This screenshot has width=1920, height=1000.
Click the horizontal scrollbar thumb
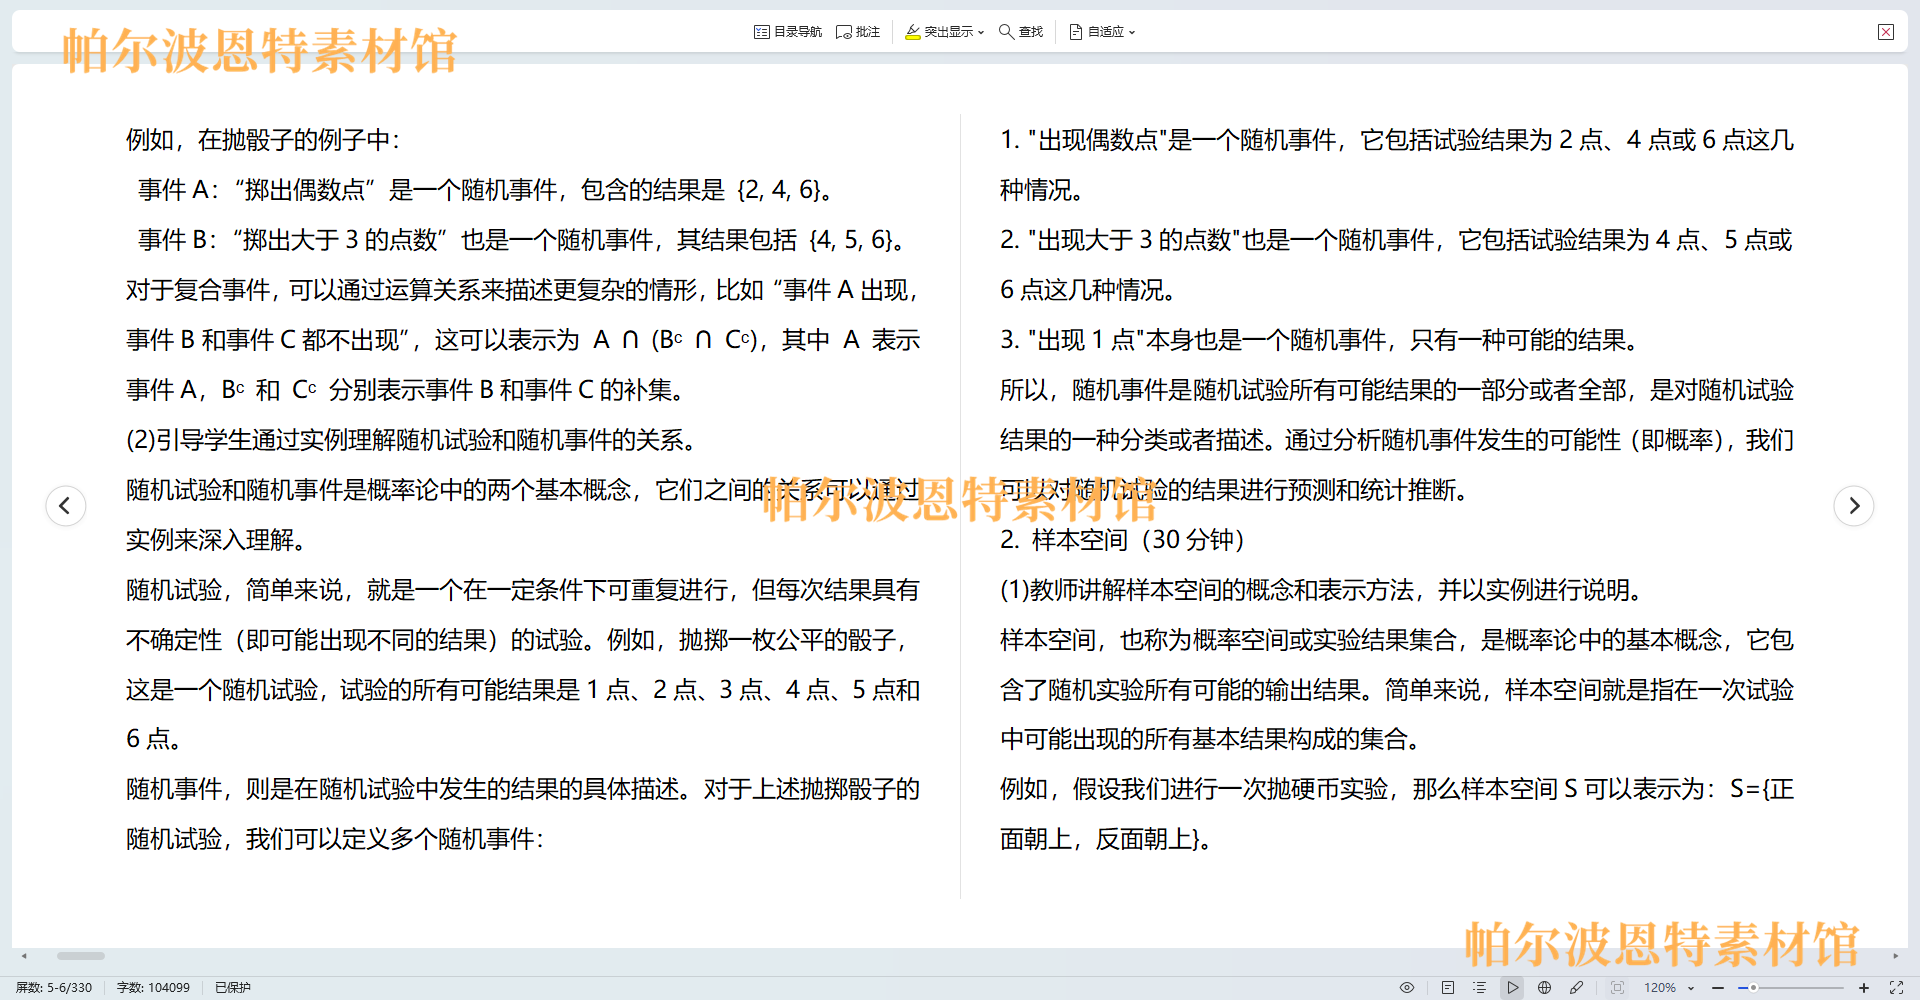81,956
